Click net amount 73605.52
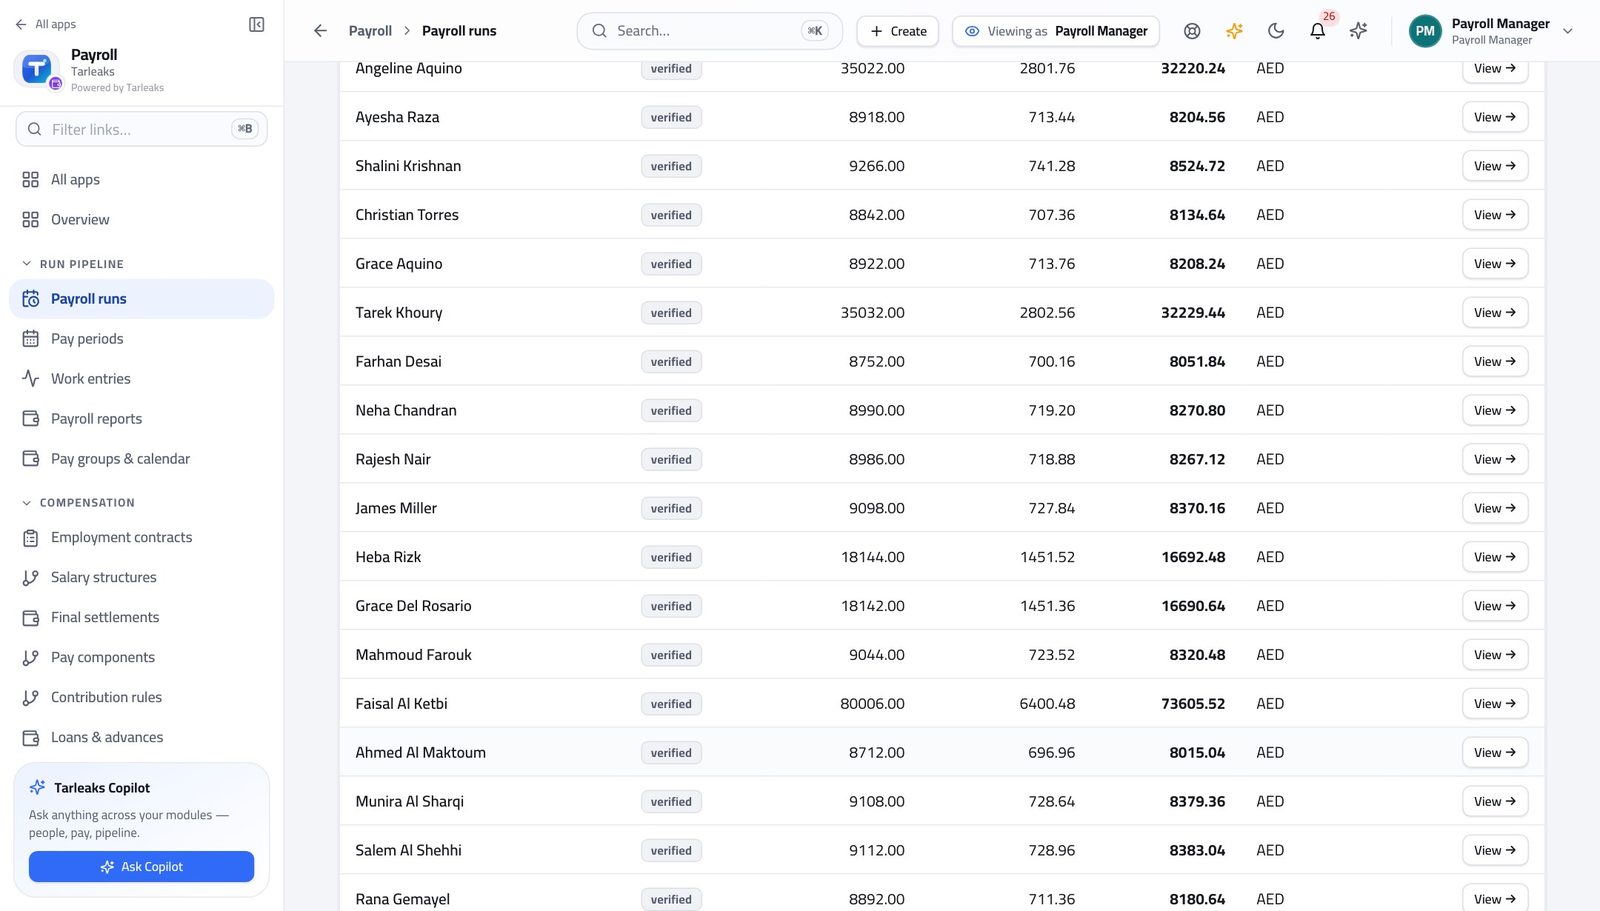The width and height of the screenshot is (1600, 911). click(1192, 704)
